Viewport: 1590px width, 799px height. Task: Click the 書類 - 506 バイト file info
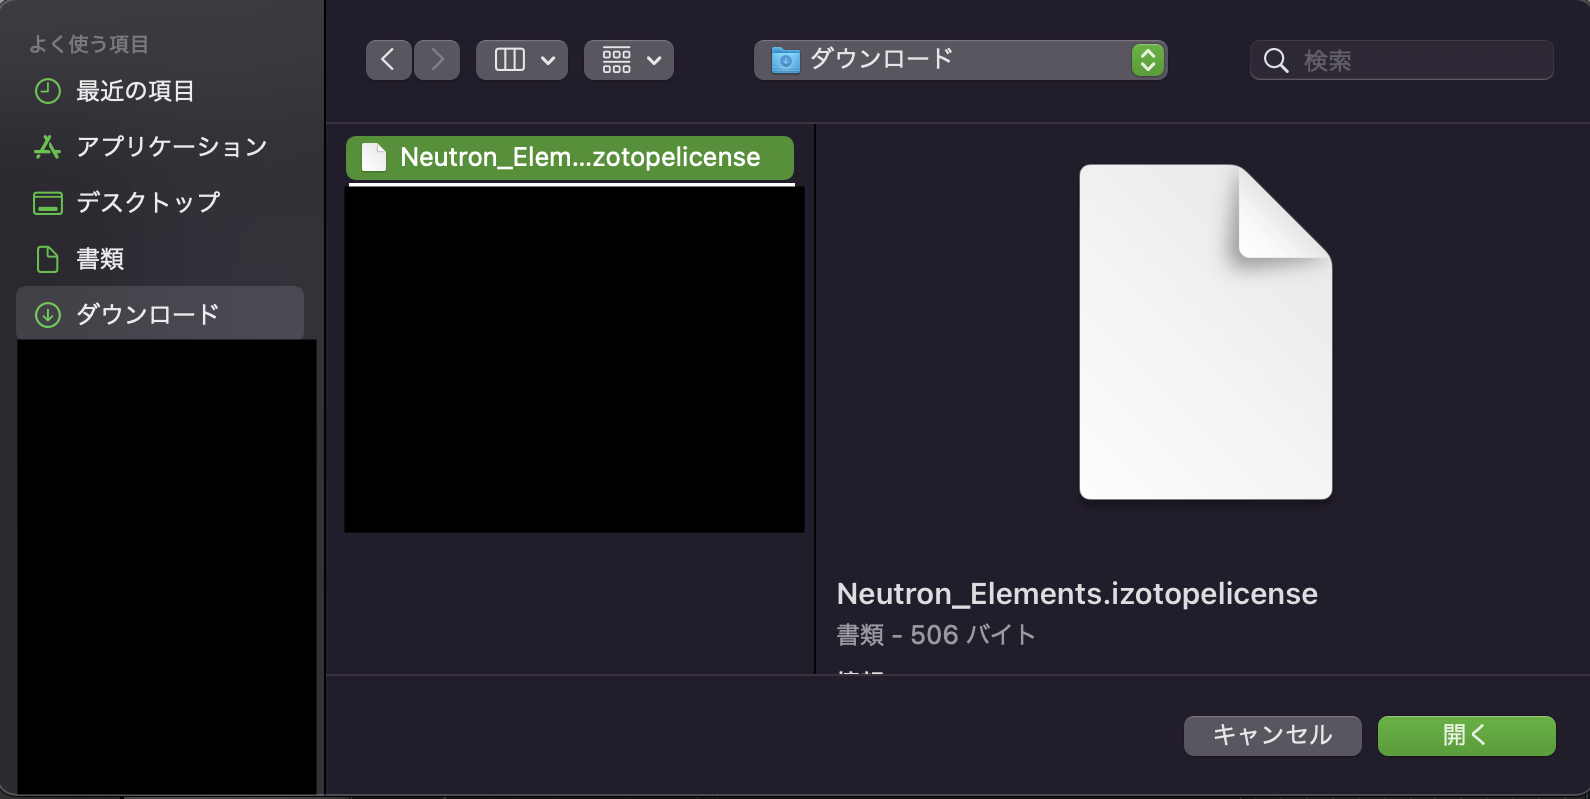point(936,635)
